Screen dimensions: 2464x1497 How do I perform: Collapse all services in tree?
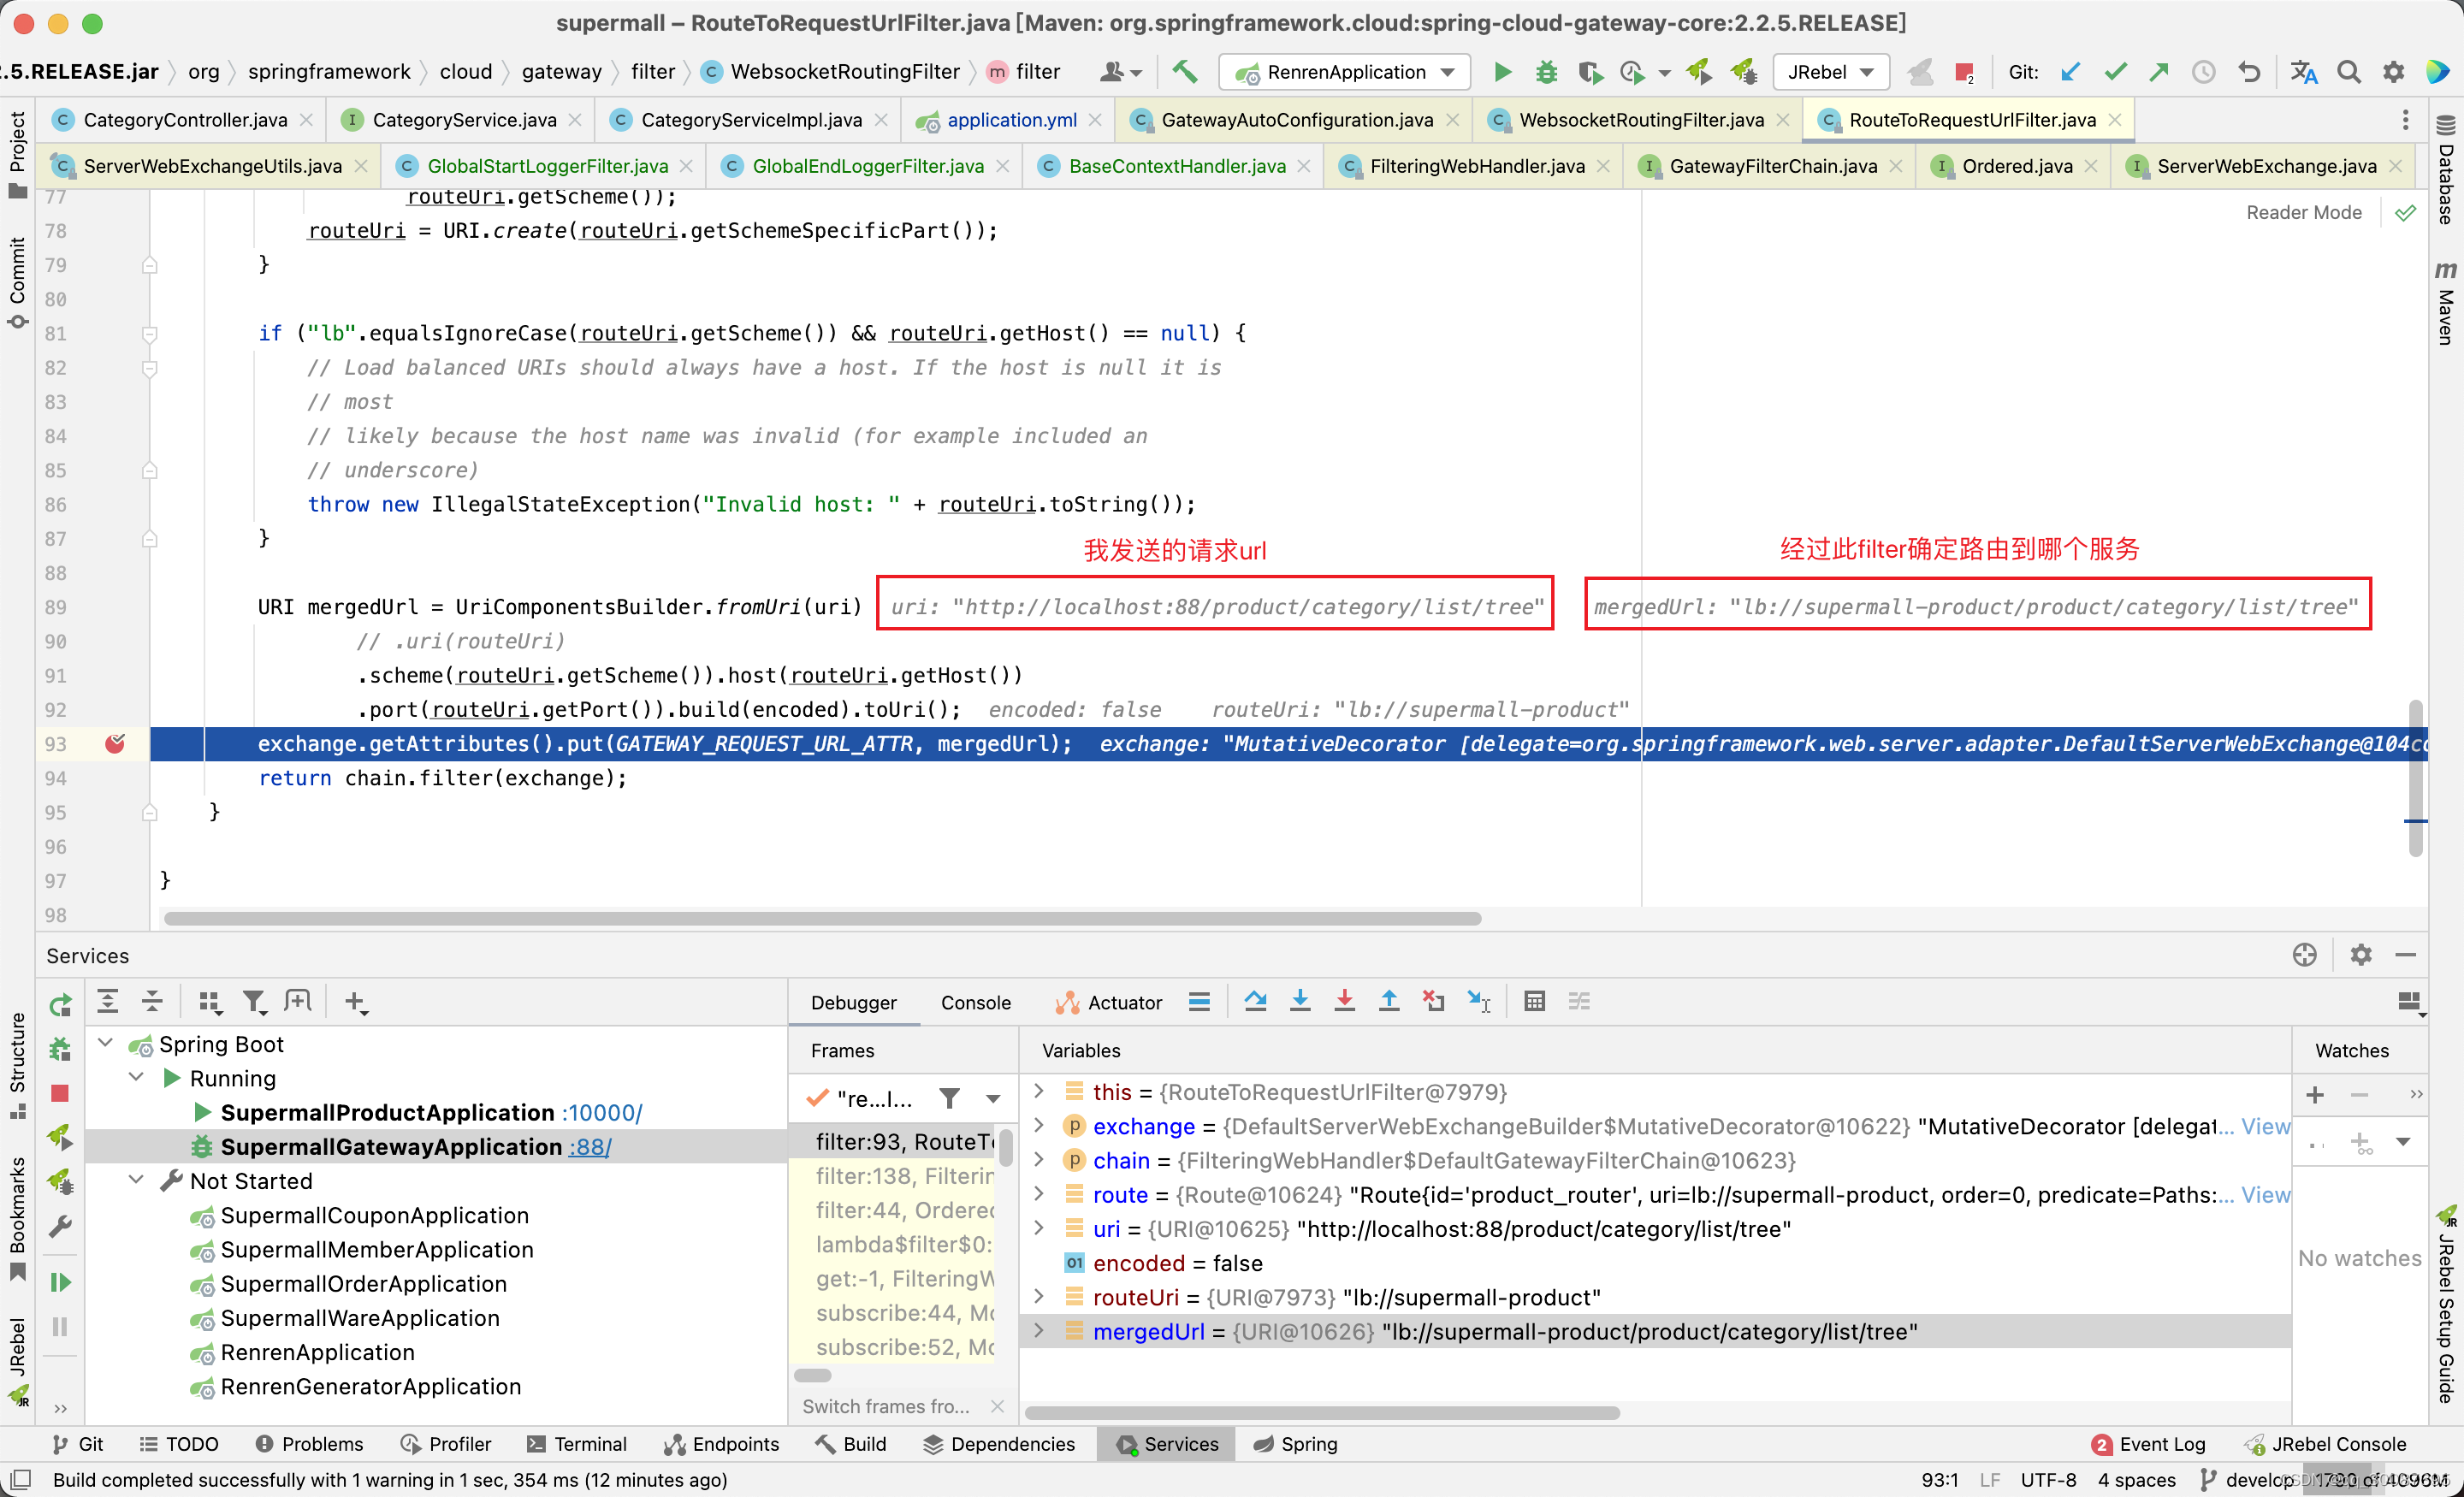click(x=152, y=1001)
